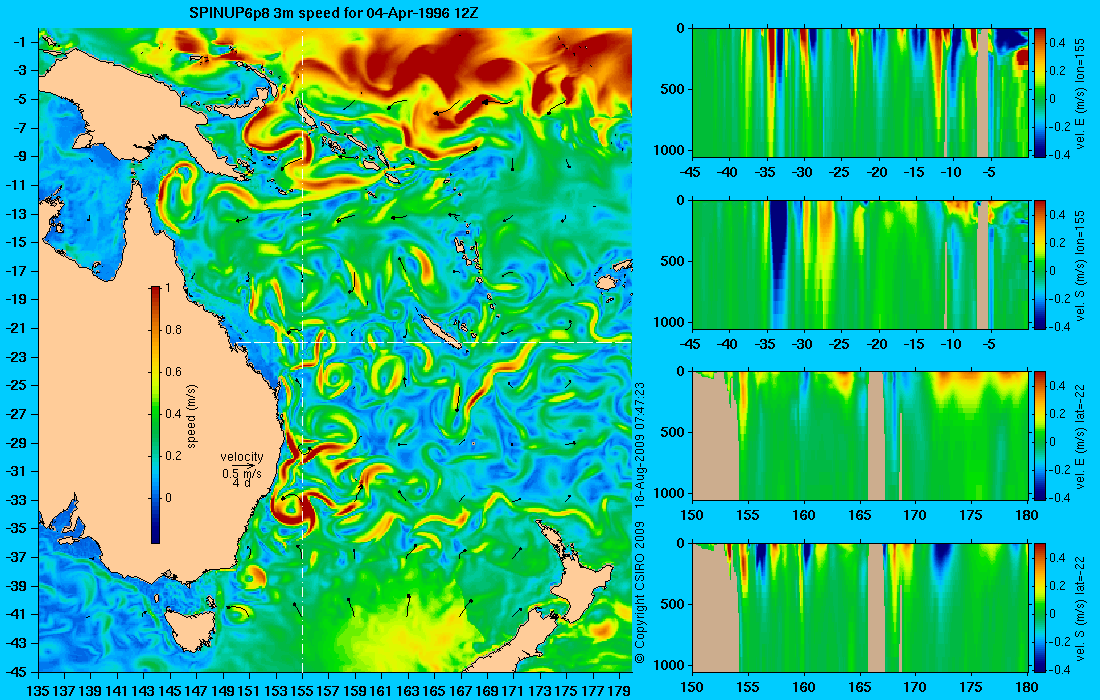The height and width of the screenshot is (700, 1100).
Task: Click the color bar labeled 'vel. S (m/s) lat=-22'
Action: pyautogui.click(x=1040, y=607)
